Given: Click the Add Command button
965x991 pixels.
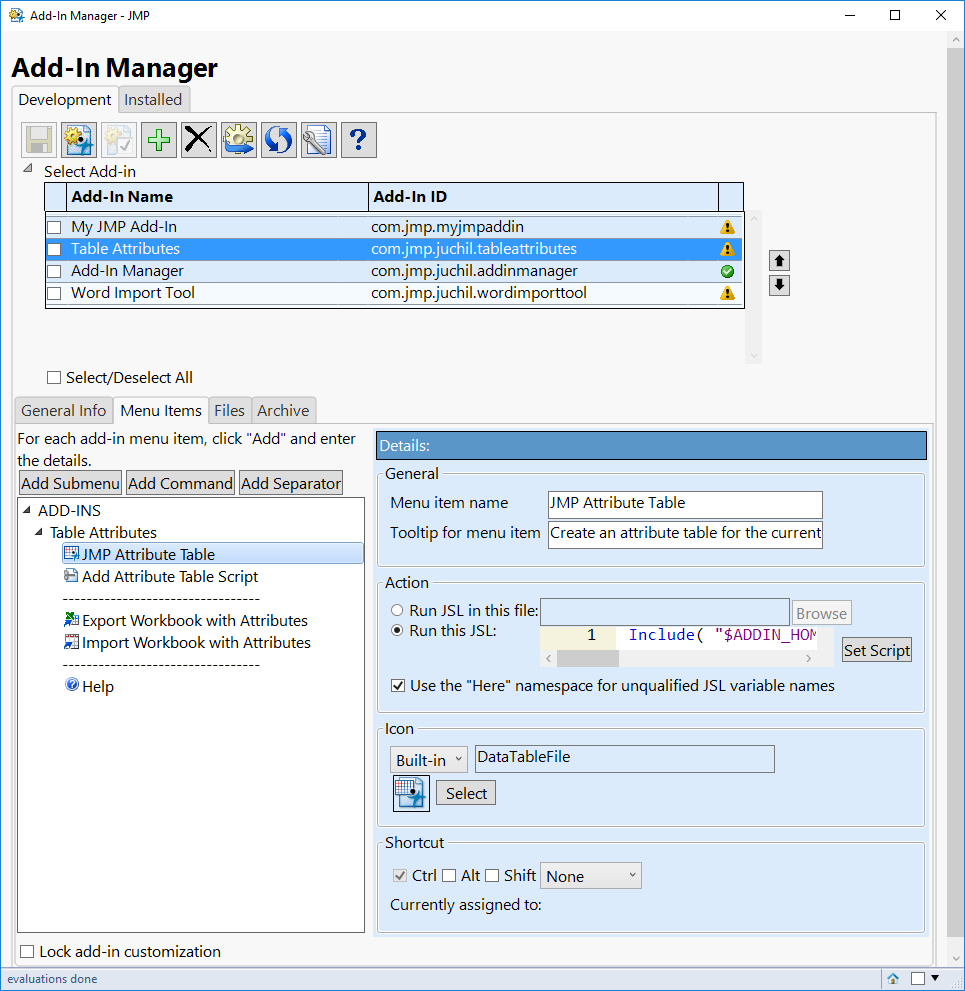Looking at the screenshot, I should coord(181,483).
